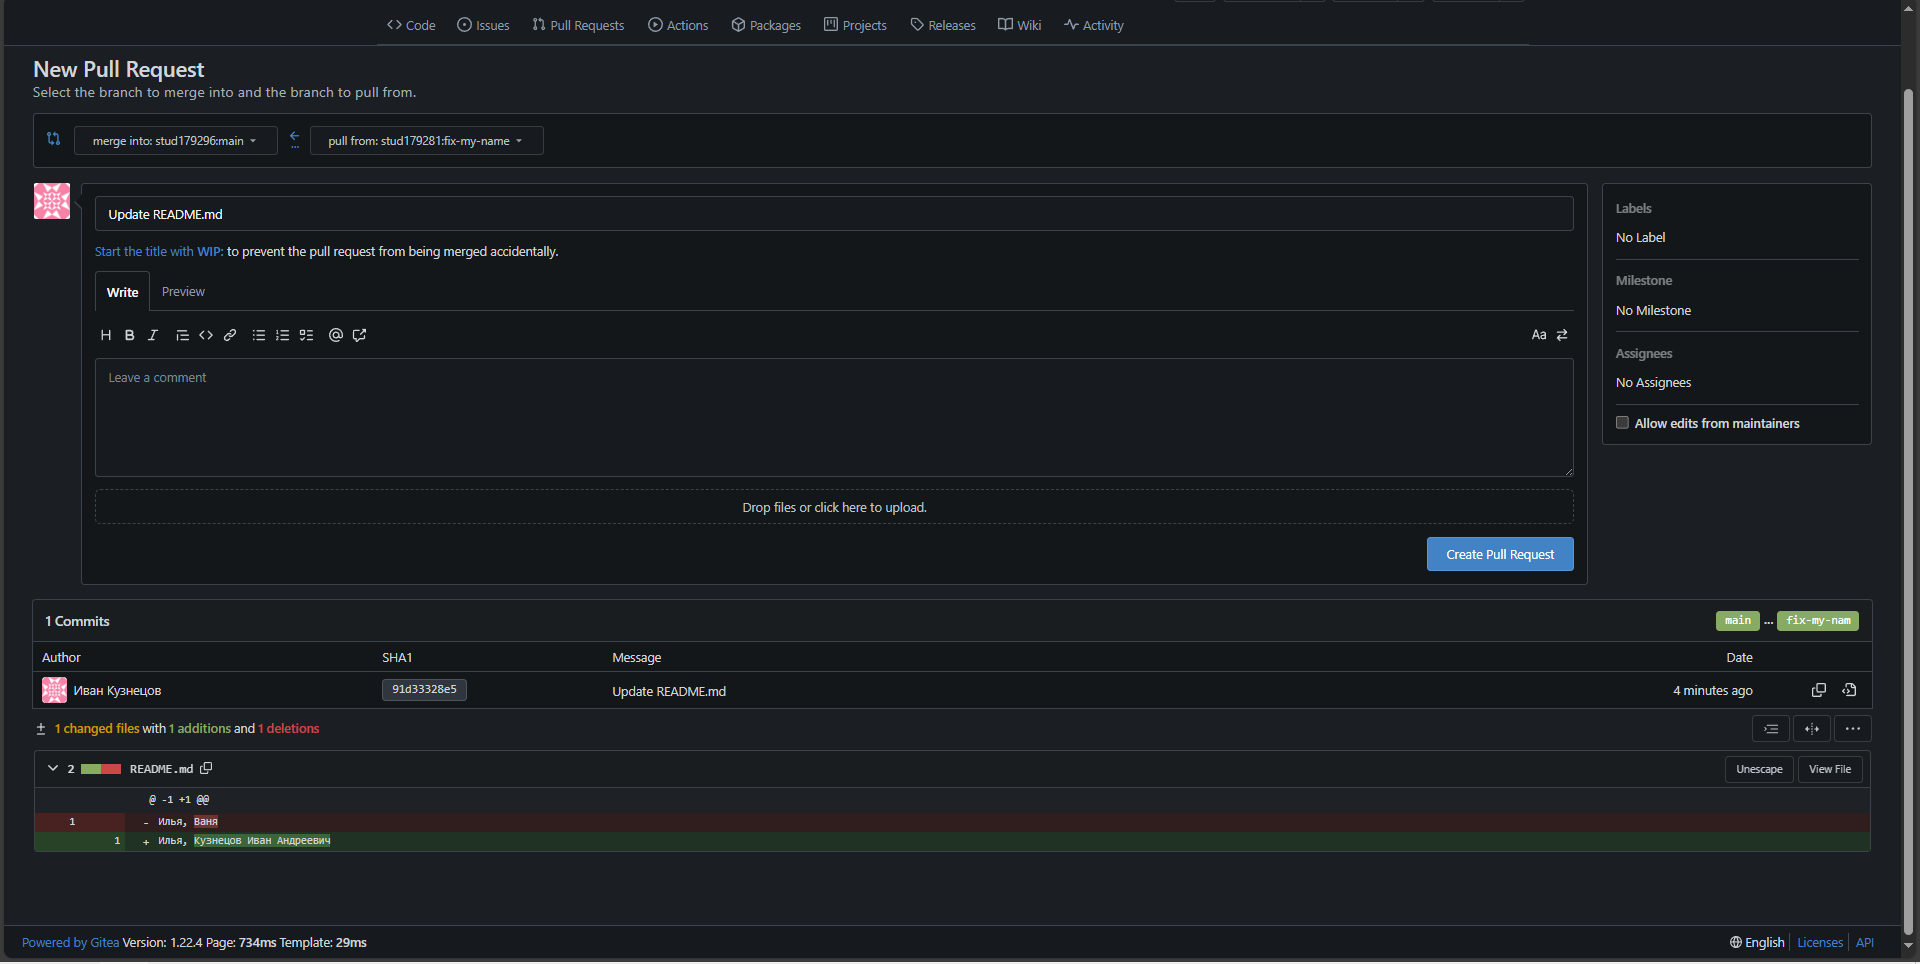The width and height of the screenshot is (1920, 964).
Task: Insert code formatting with the code icon
Action: tap(206, 336)
